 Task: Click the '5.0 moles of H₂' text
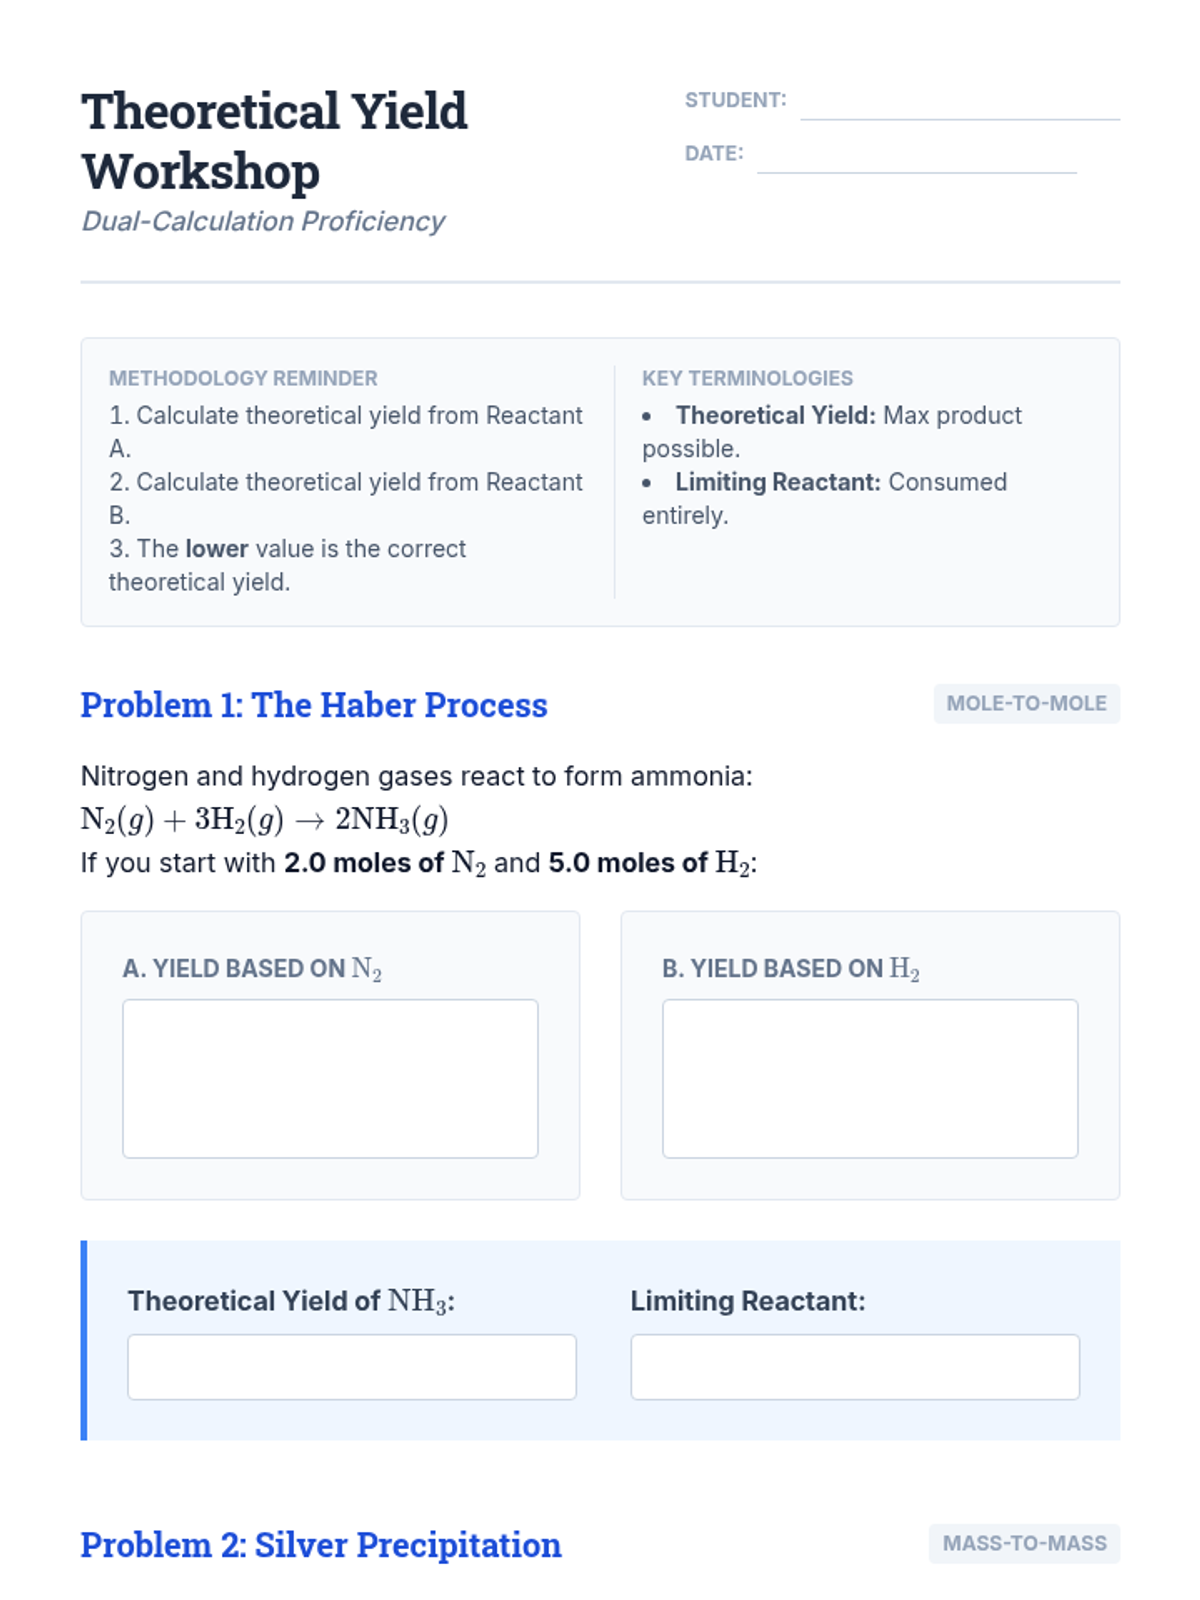coord(649,863)
